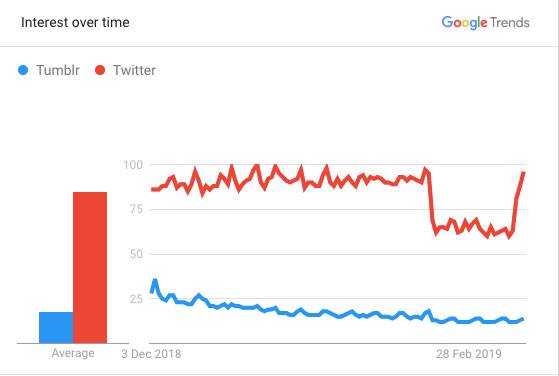This screenshot has width=559, height=376.
Task: Click the Tumblr line's final endpoint
Action: pyautogui.click(x=523, y=319)
